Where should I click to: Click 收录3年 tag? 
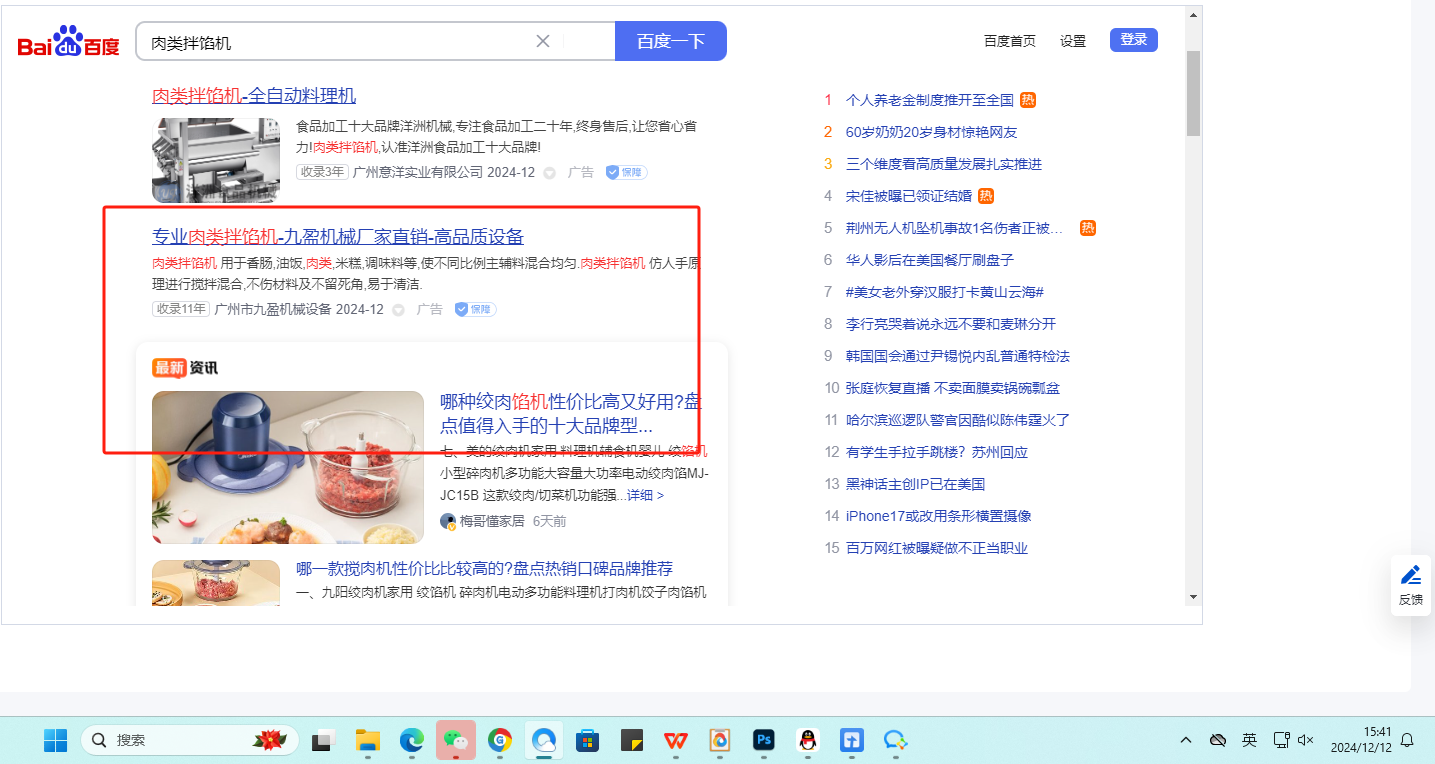pos(322,172)
